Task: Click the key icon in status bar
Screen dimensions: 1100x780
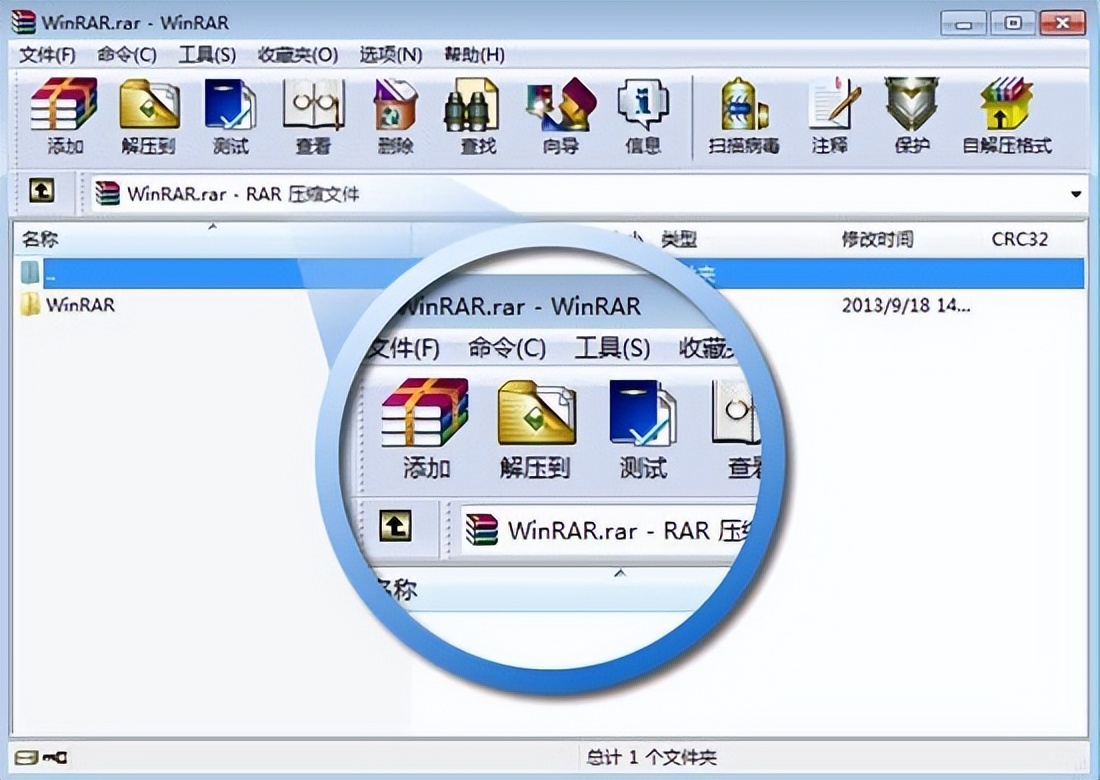Action: click(x=55, y=758)
